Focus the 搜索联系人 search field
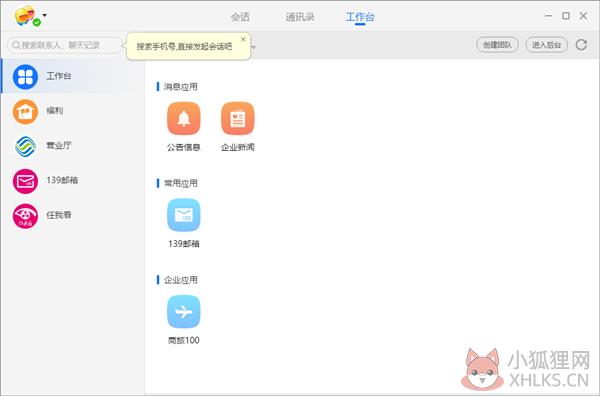The width and height of the screenshot is (600, 396). (x=65, y=45)
